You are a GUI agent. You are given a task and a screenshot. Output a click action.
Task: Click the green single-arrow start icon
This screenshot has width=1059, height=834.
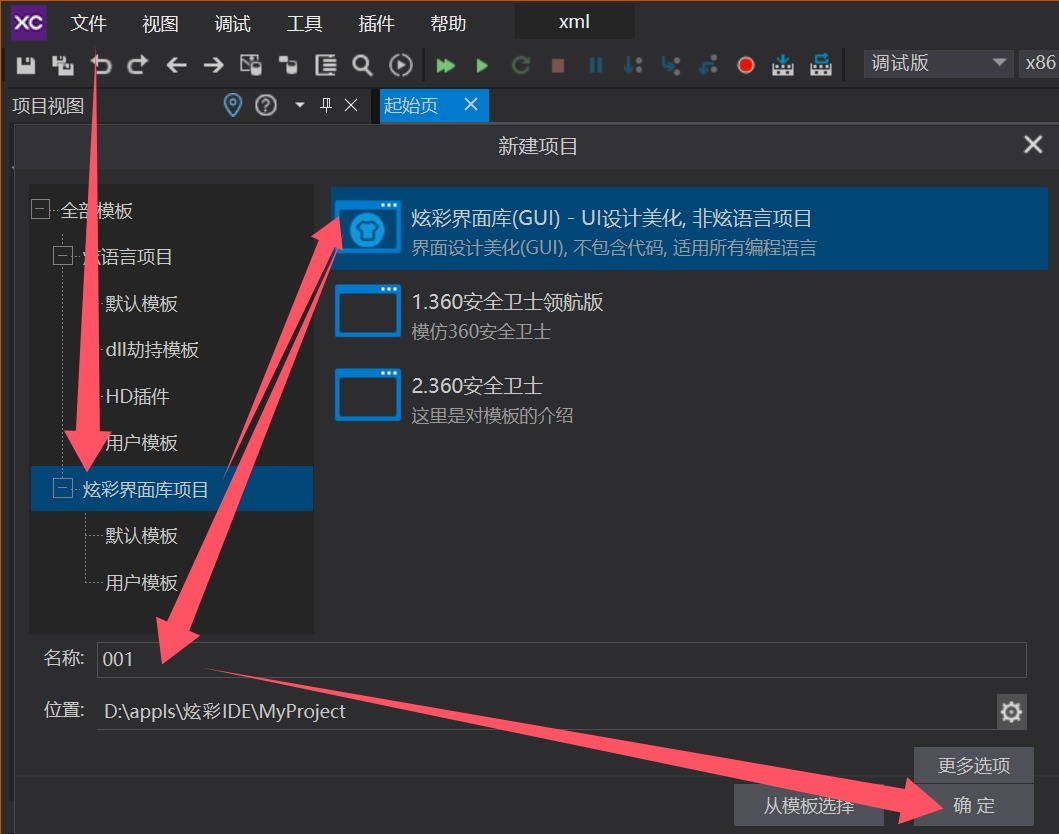[482, 66]
